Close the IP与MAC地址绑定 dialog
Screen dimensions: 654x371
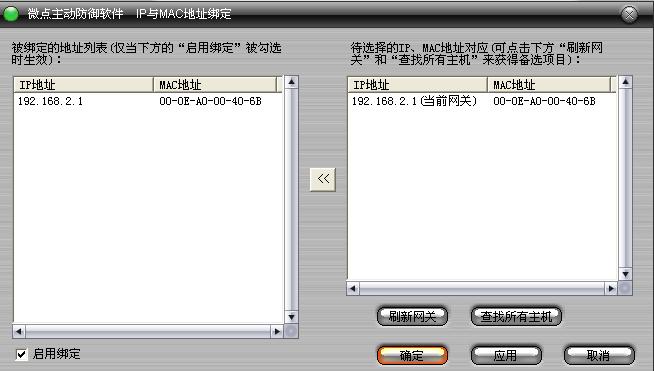(x=629, y=14)
